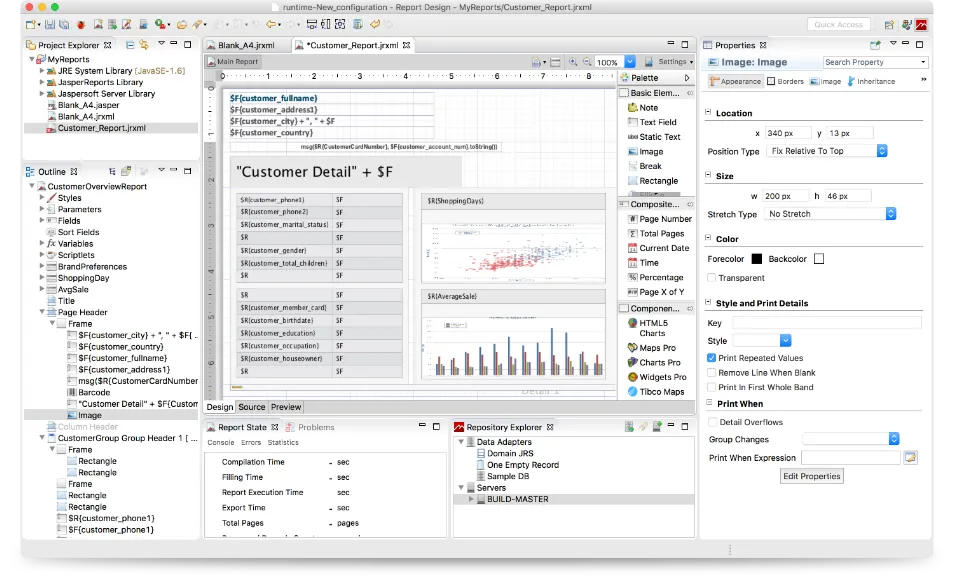Uncheck Print Repeated Values checkbox

click(712, 358)
